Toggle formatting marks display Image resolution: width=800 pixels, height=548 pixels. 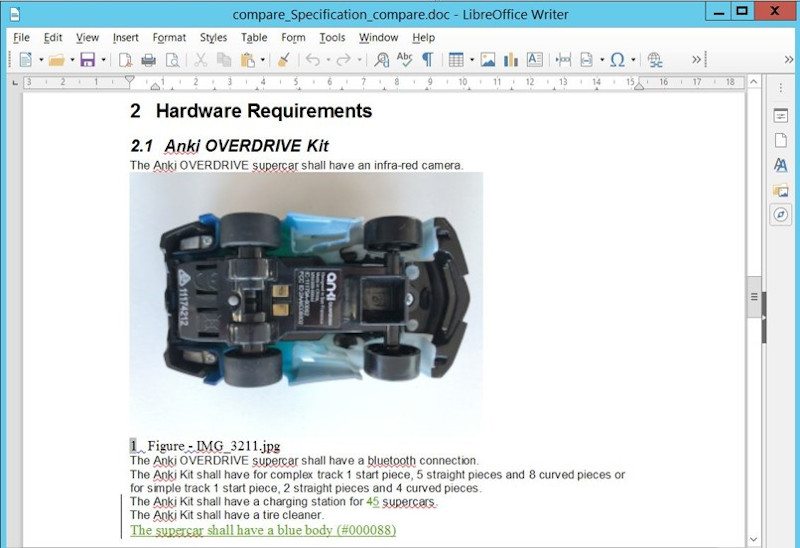point(427,60)
